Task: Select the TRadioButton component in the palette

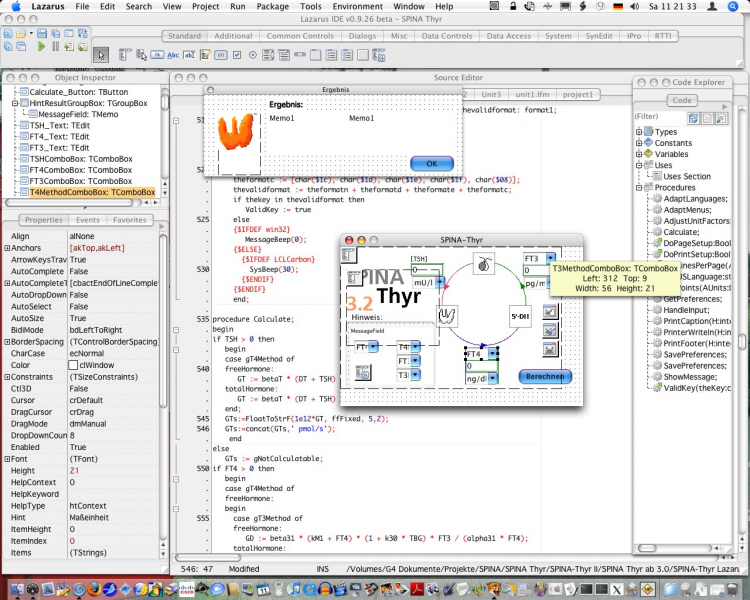Action: click(252, 54)
